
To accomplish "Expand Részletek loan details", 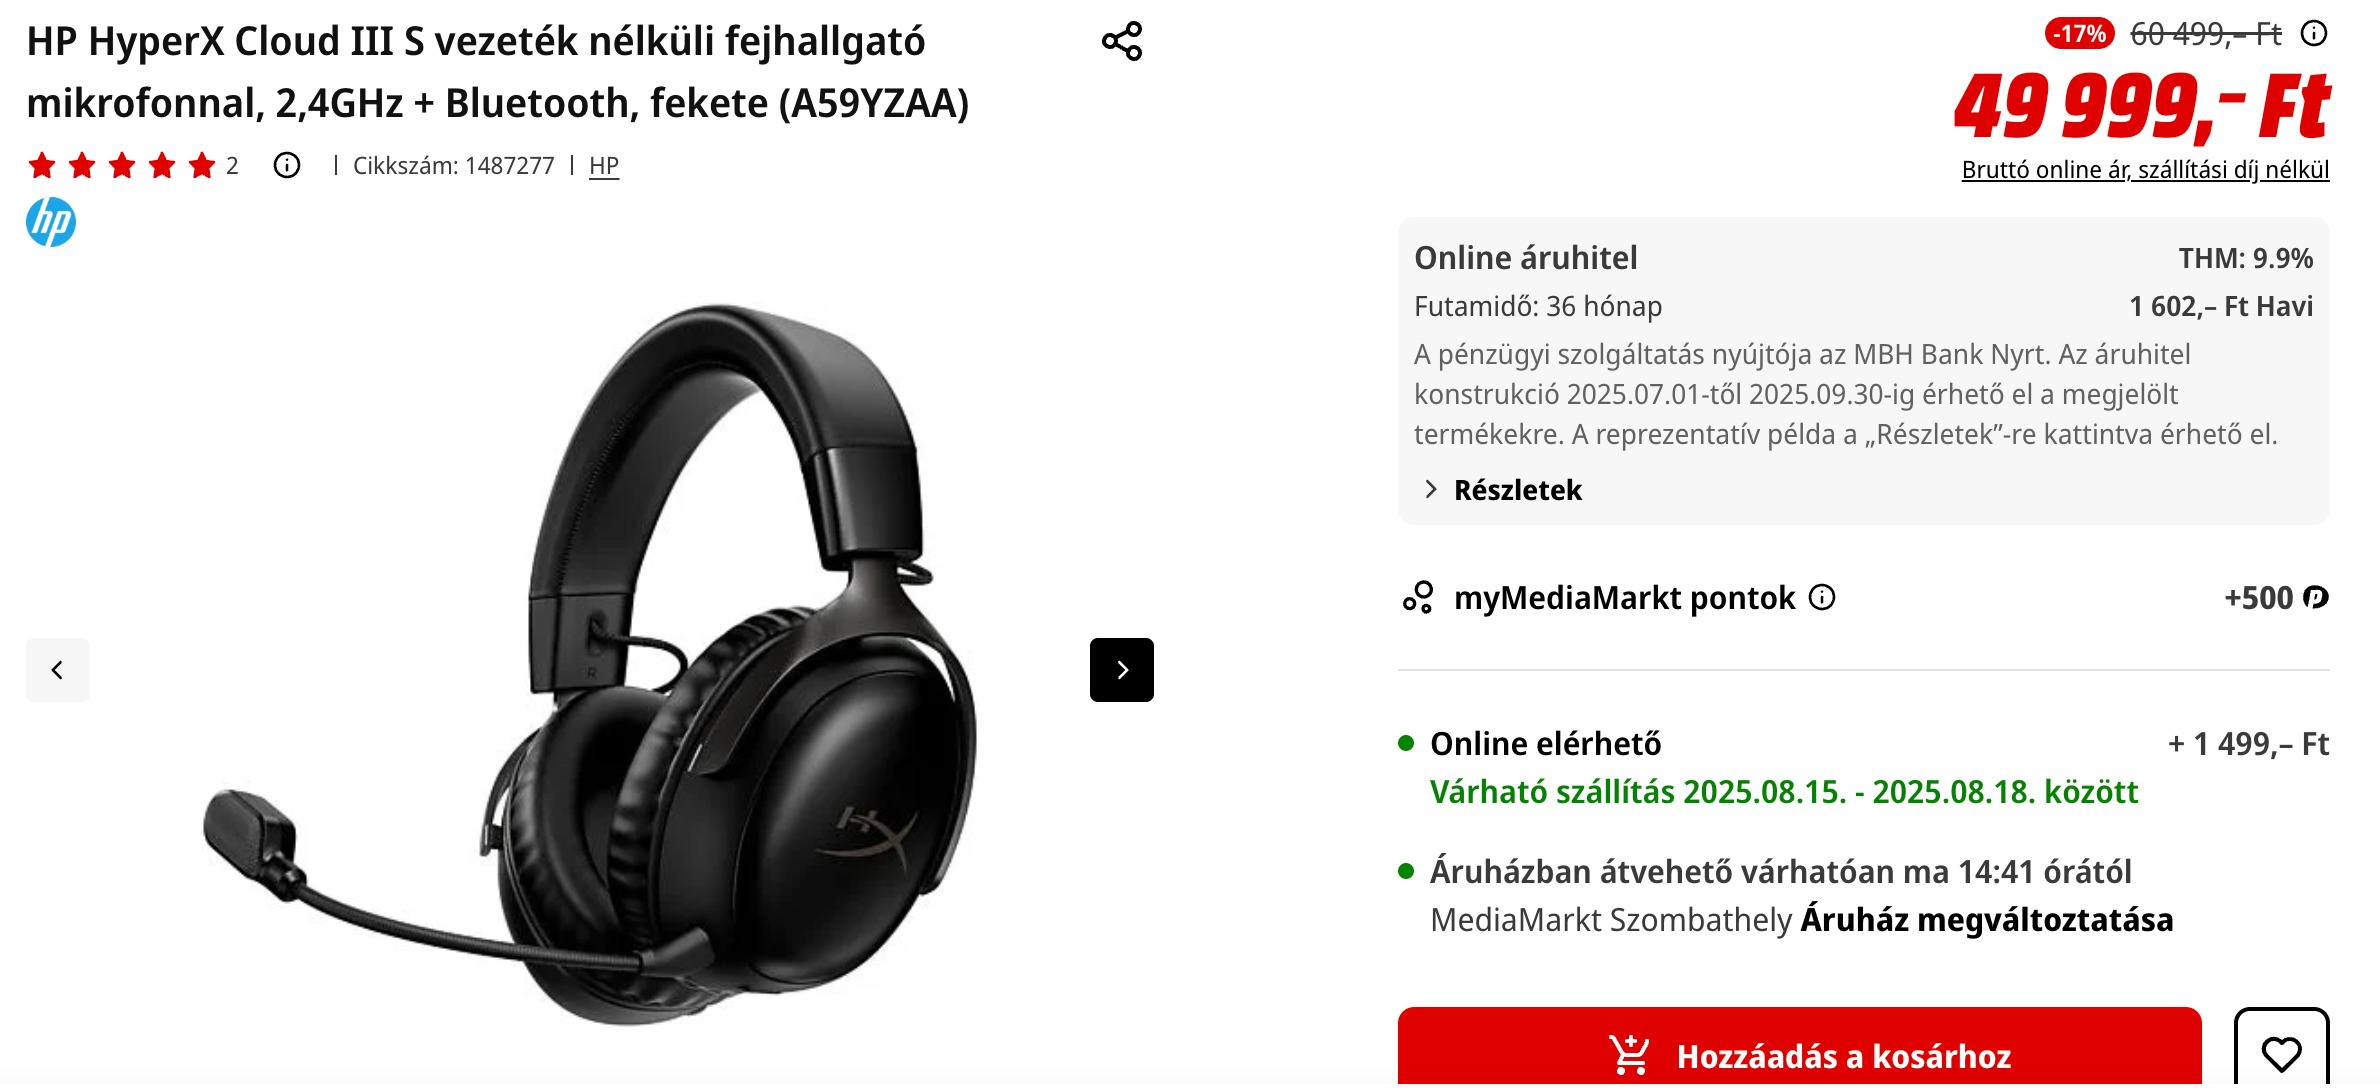I will point(1517,490).
